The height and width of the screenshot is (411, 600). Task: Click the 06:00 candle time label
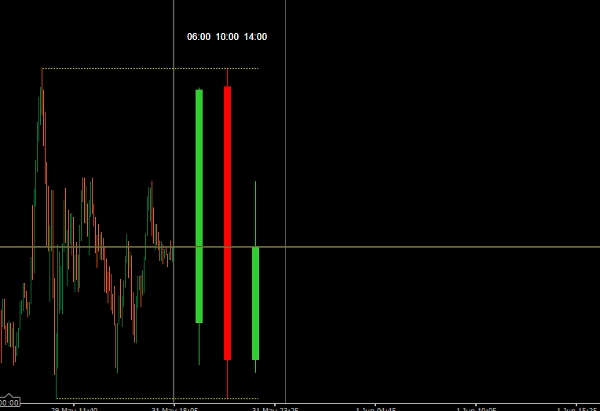point(198,37)
